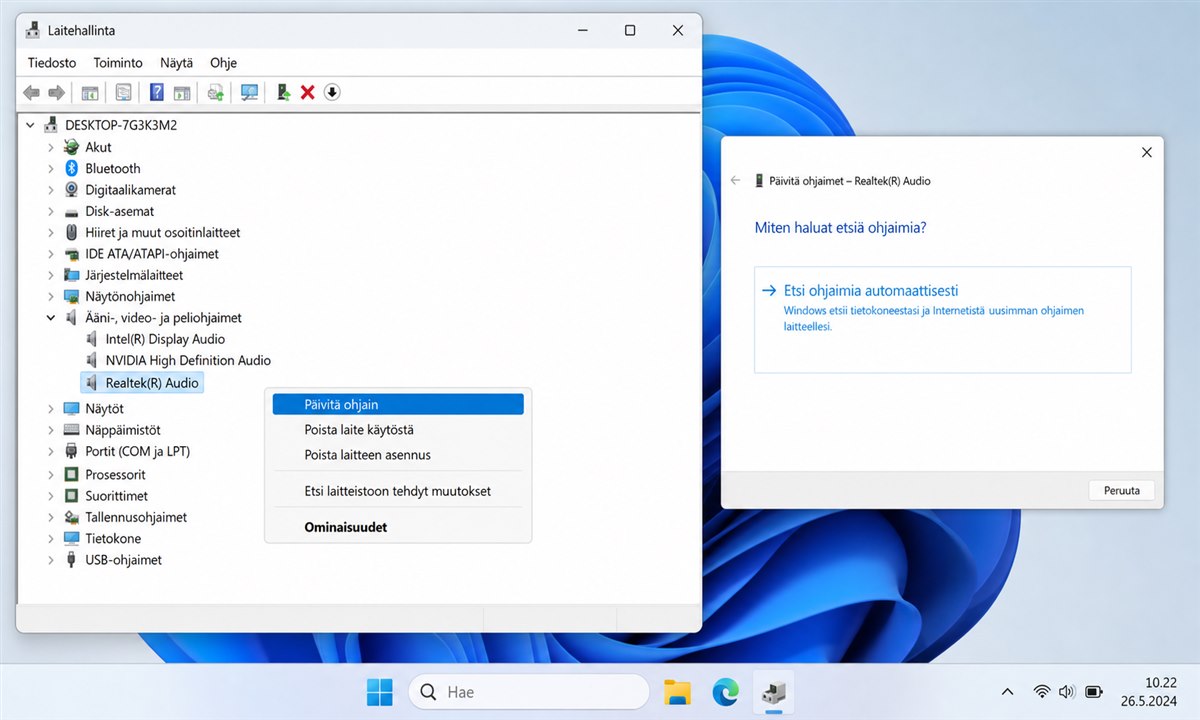The image size is (1200, 720).
Task: Expand the Akut category
Action: (x=51, y=147)
